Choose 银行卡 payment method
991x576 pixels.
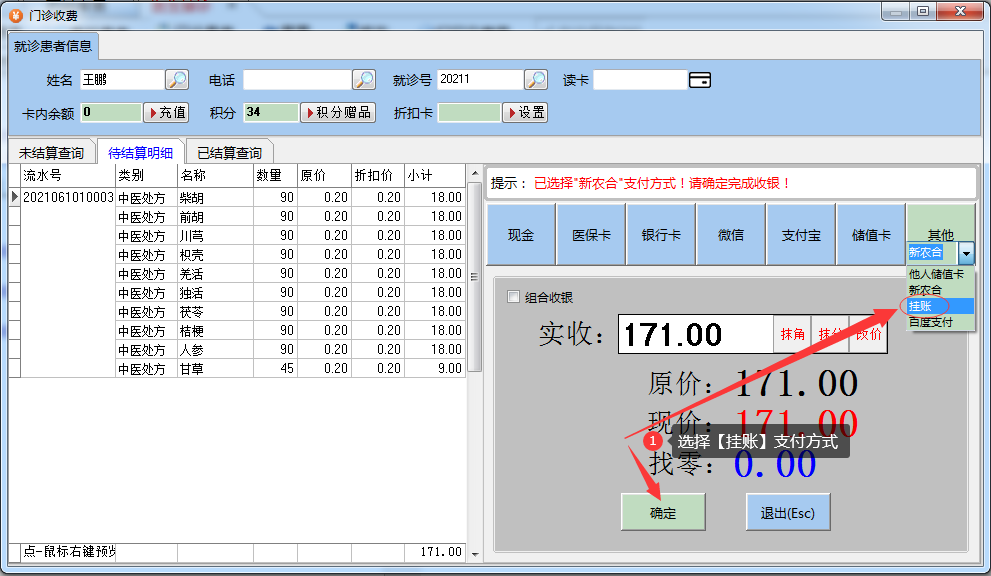[661, 235]
